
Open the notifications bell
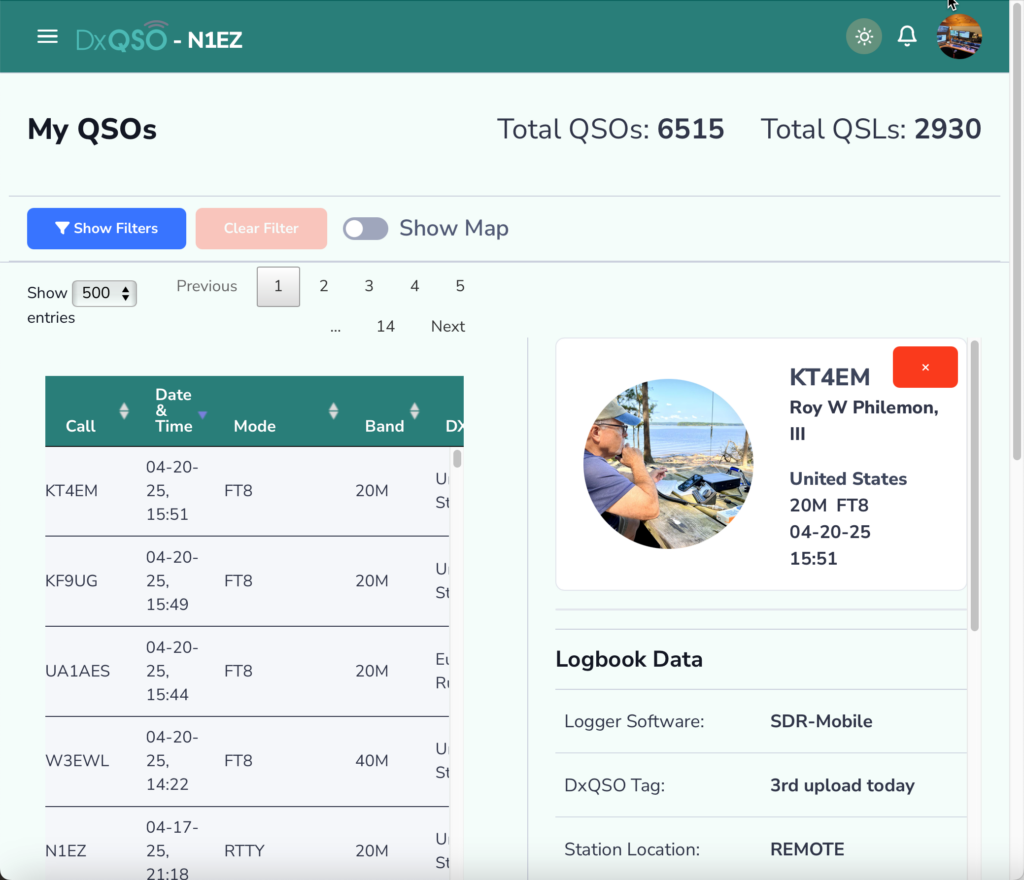(x=906, y=37)
